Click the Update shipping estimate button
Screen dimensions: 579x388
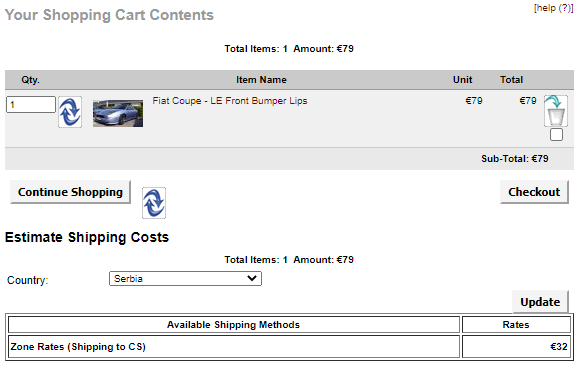(x=540, y=302)
